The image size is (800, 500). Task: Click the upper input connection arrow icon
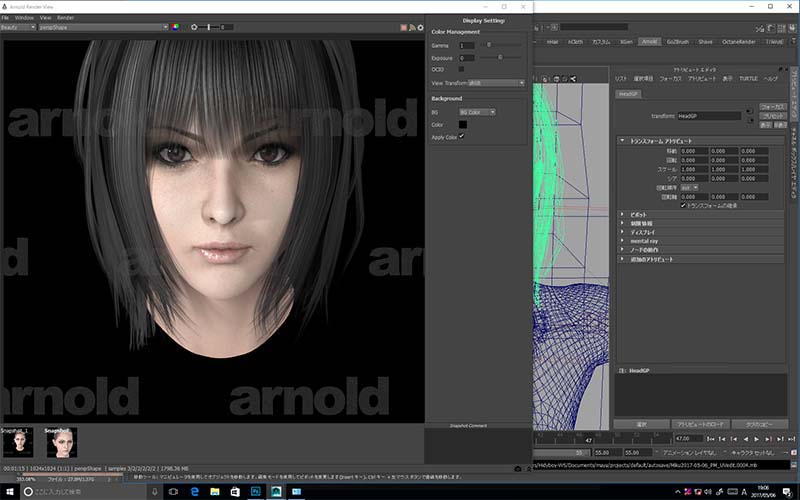click(x=749, y=111)
